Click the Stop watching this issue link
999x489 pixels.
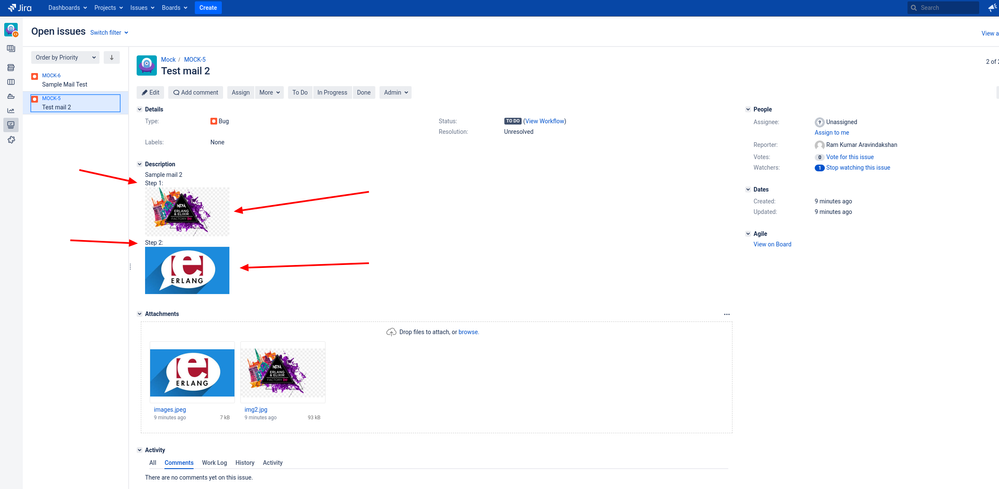(858, 168)
